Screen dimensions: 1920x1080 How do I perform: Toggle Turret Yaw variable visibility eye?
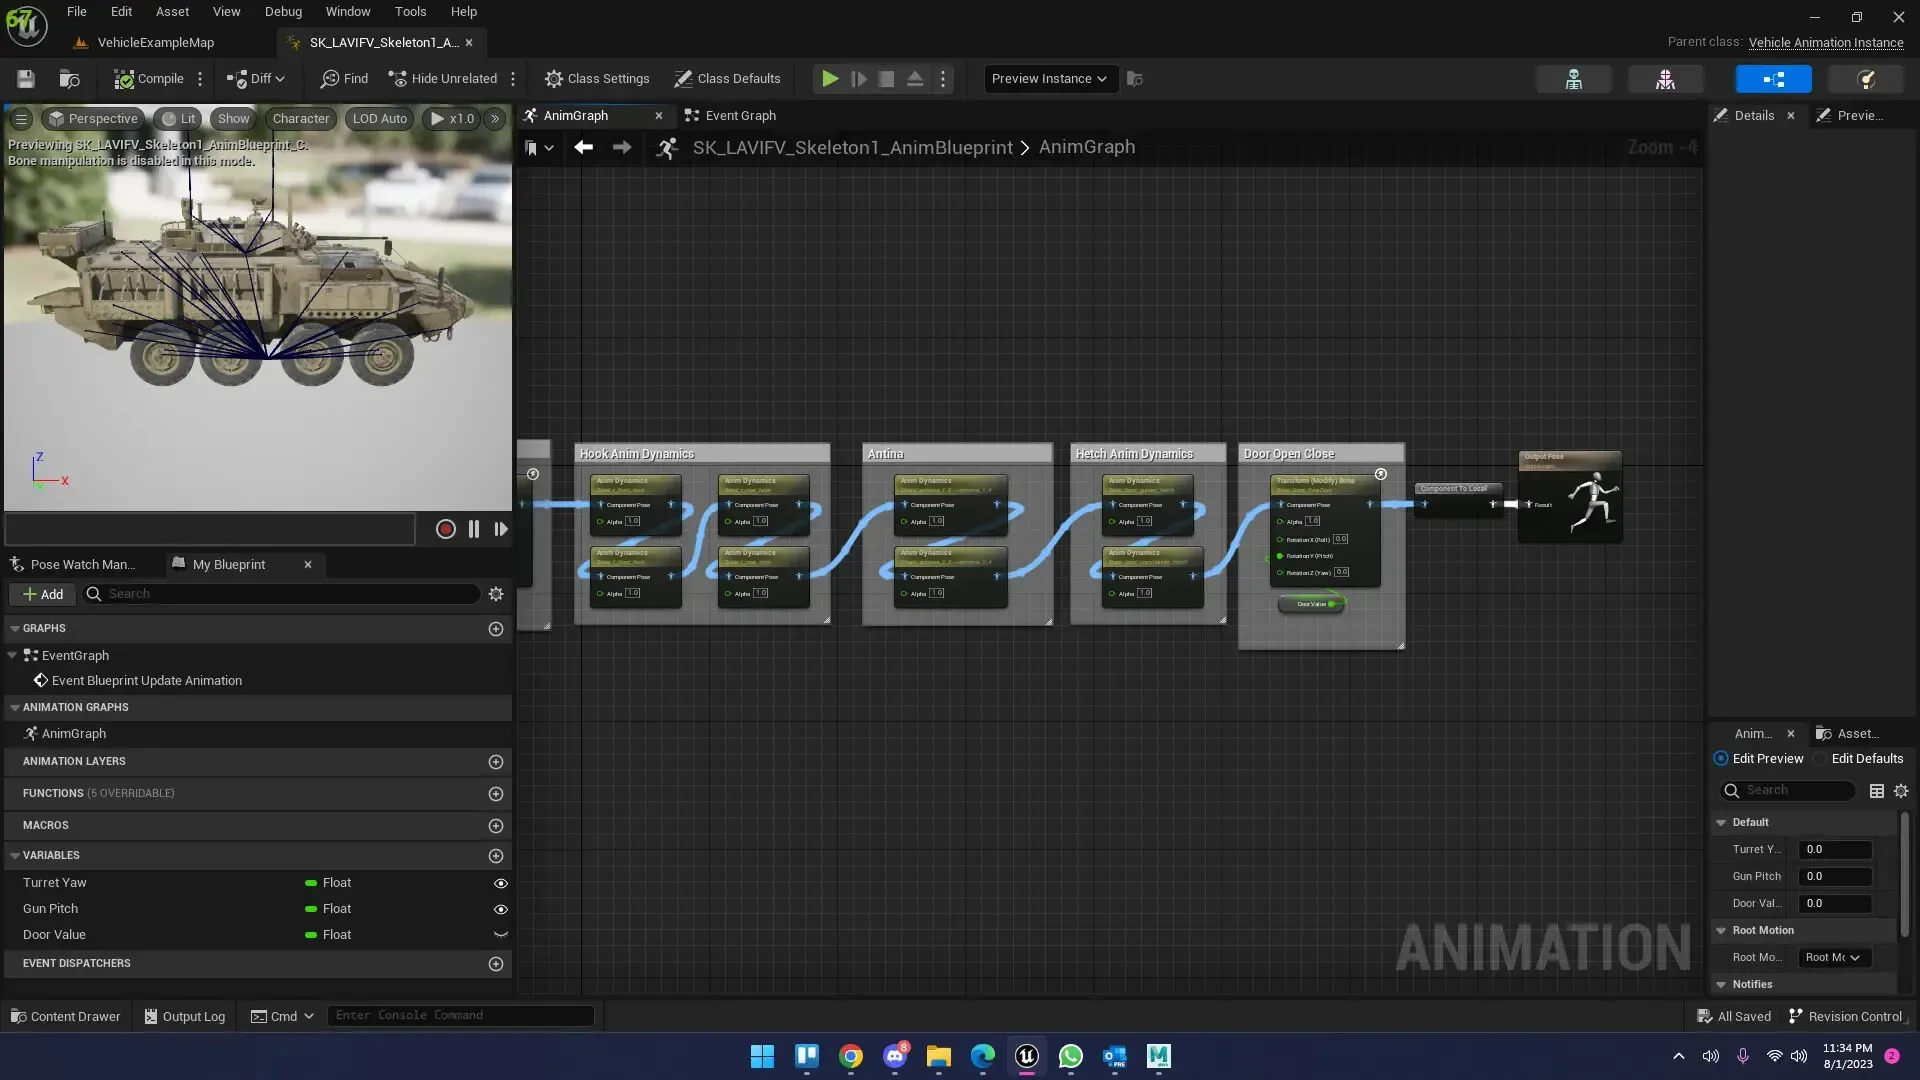501,883
